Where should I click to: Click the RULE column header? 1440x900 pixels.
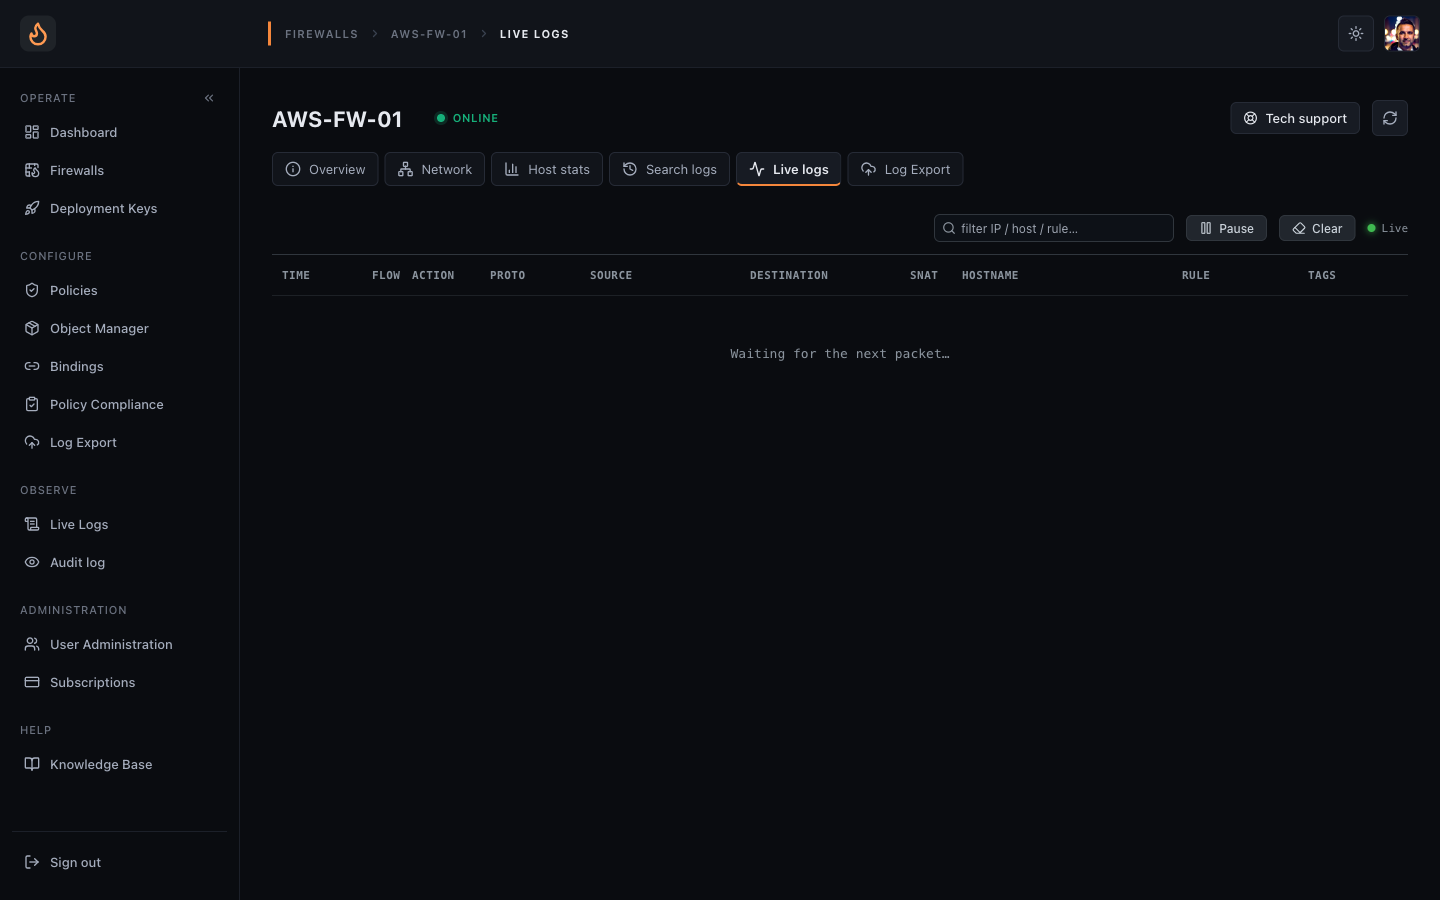pos(1196,275)
